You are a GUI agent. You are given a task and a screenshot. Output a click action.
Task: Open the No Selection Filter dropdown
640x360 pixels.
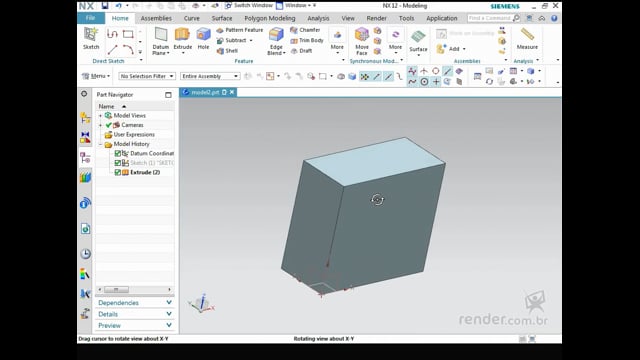pos(147,76)
